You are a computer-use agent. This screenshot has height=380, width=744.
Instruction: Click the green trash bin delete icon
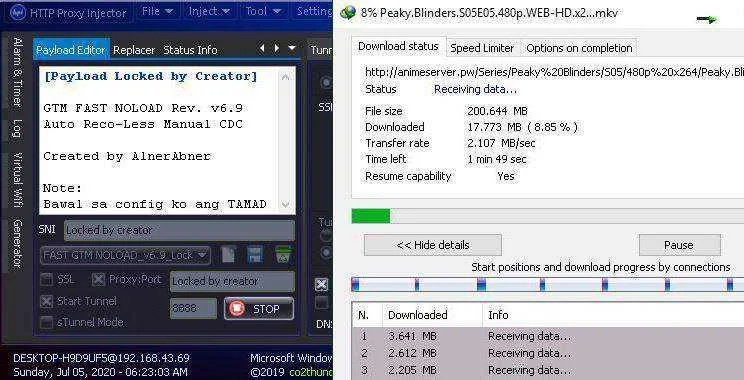click(283, 255)
